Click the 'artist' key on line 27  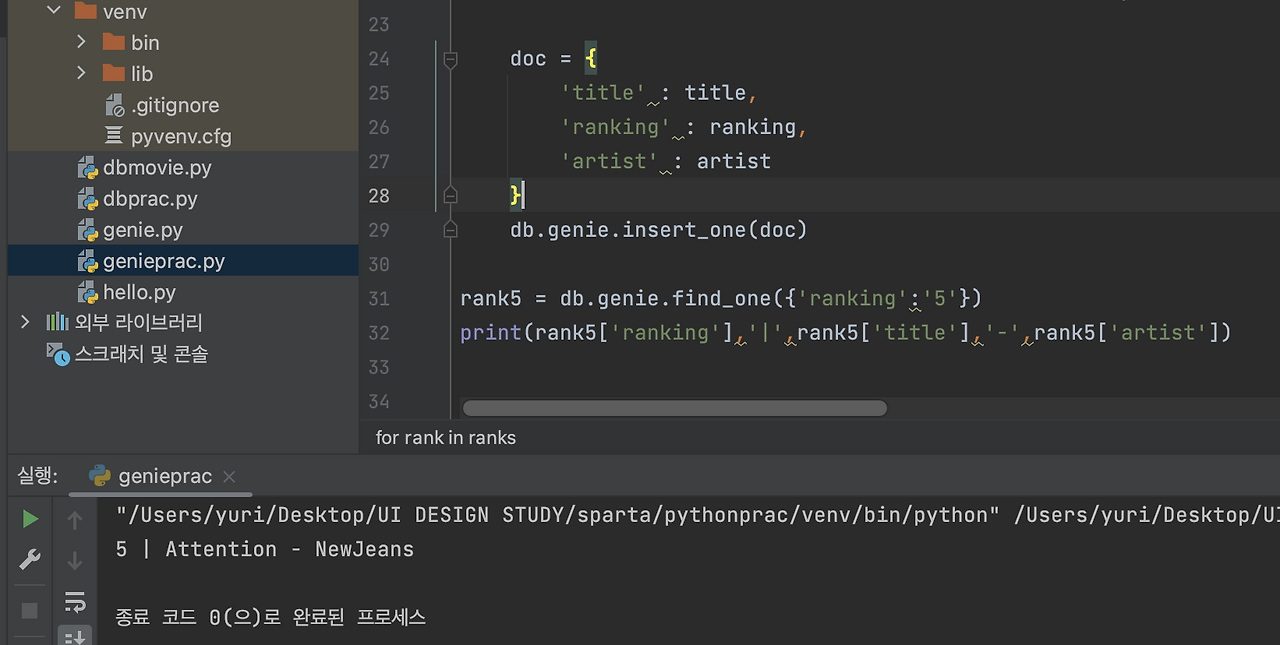(609, 161)
